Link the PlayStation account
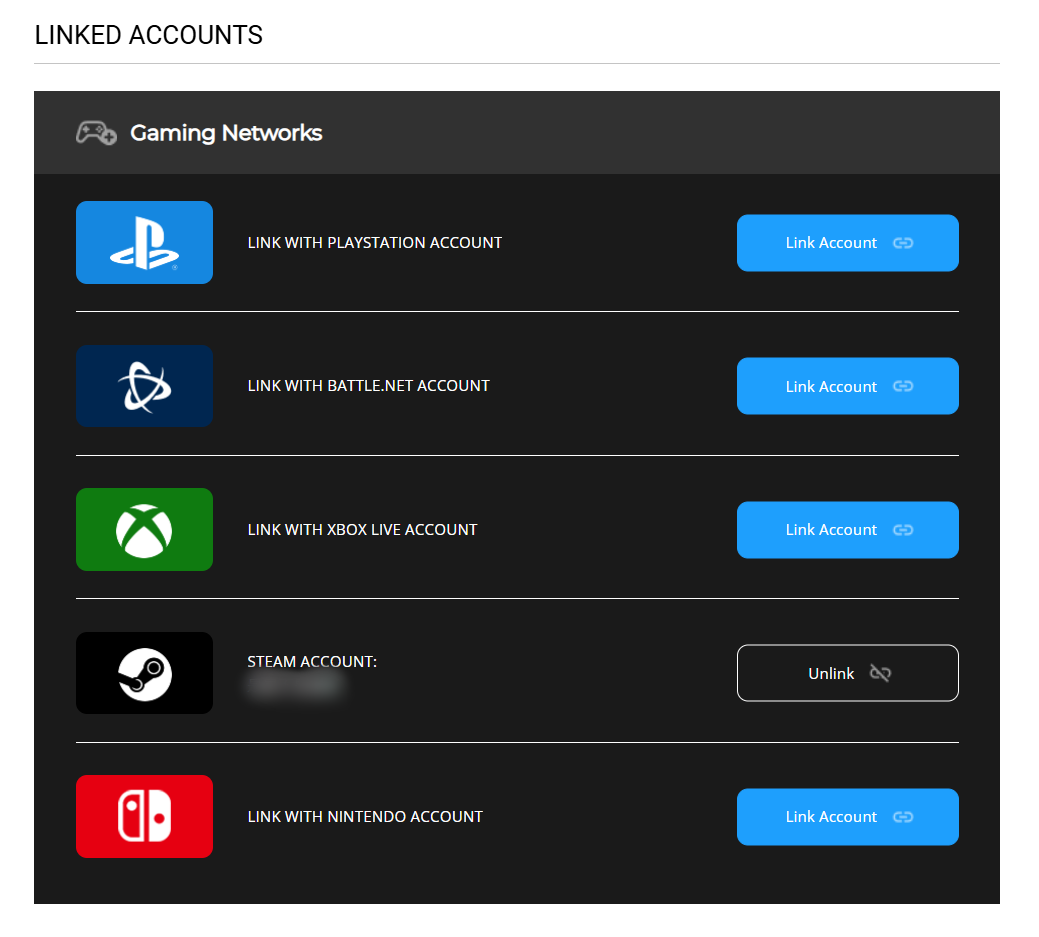The width and height of the screenshot is (1039, 937). 848,243
